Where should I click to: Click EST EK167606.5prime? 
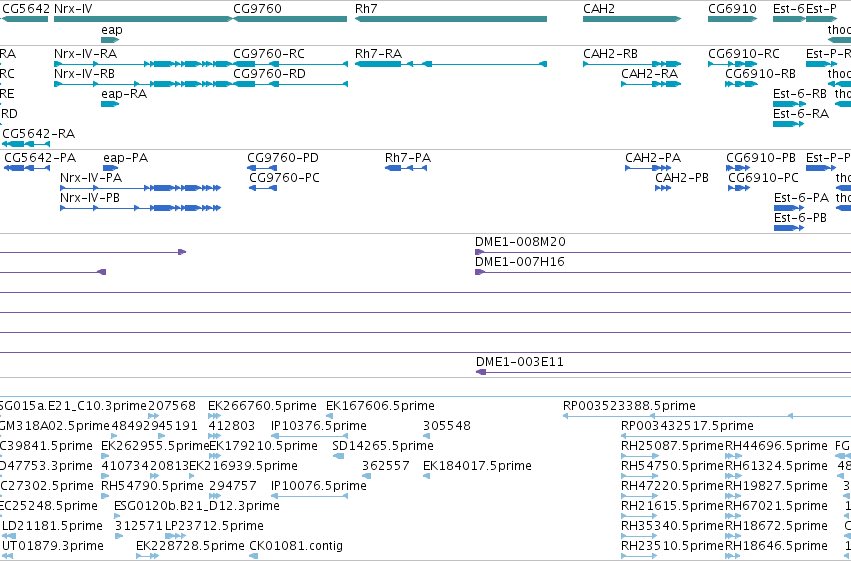tap(329, 416)
